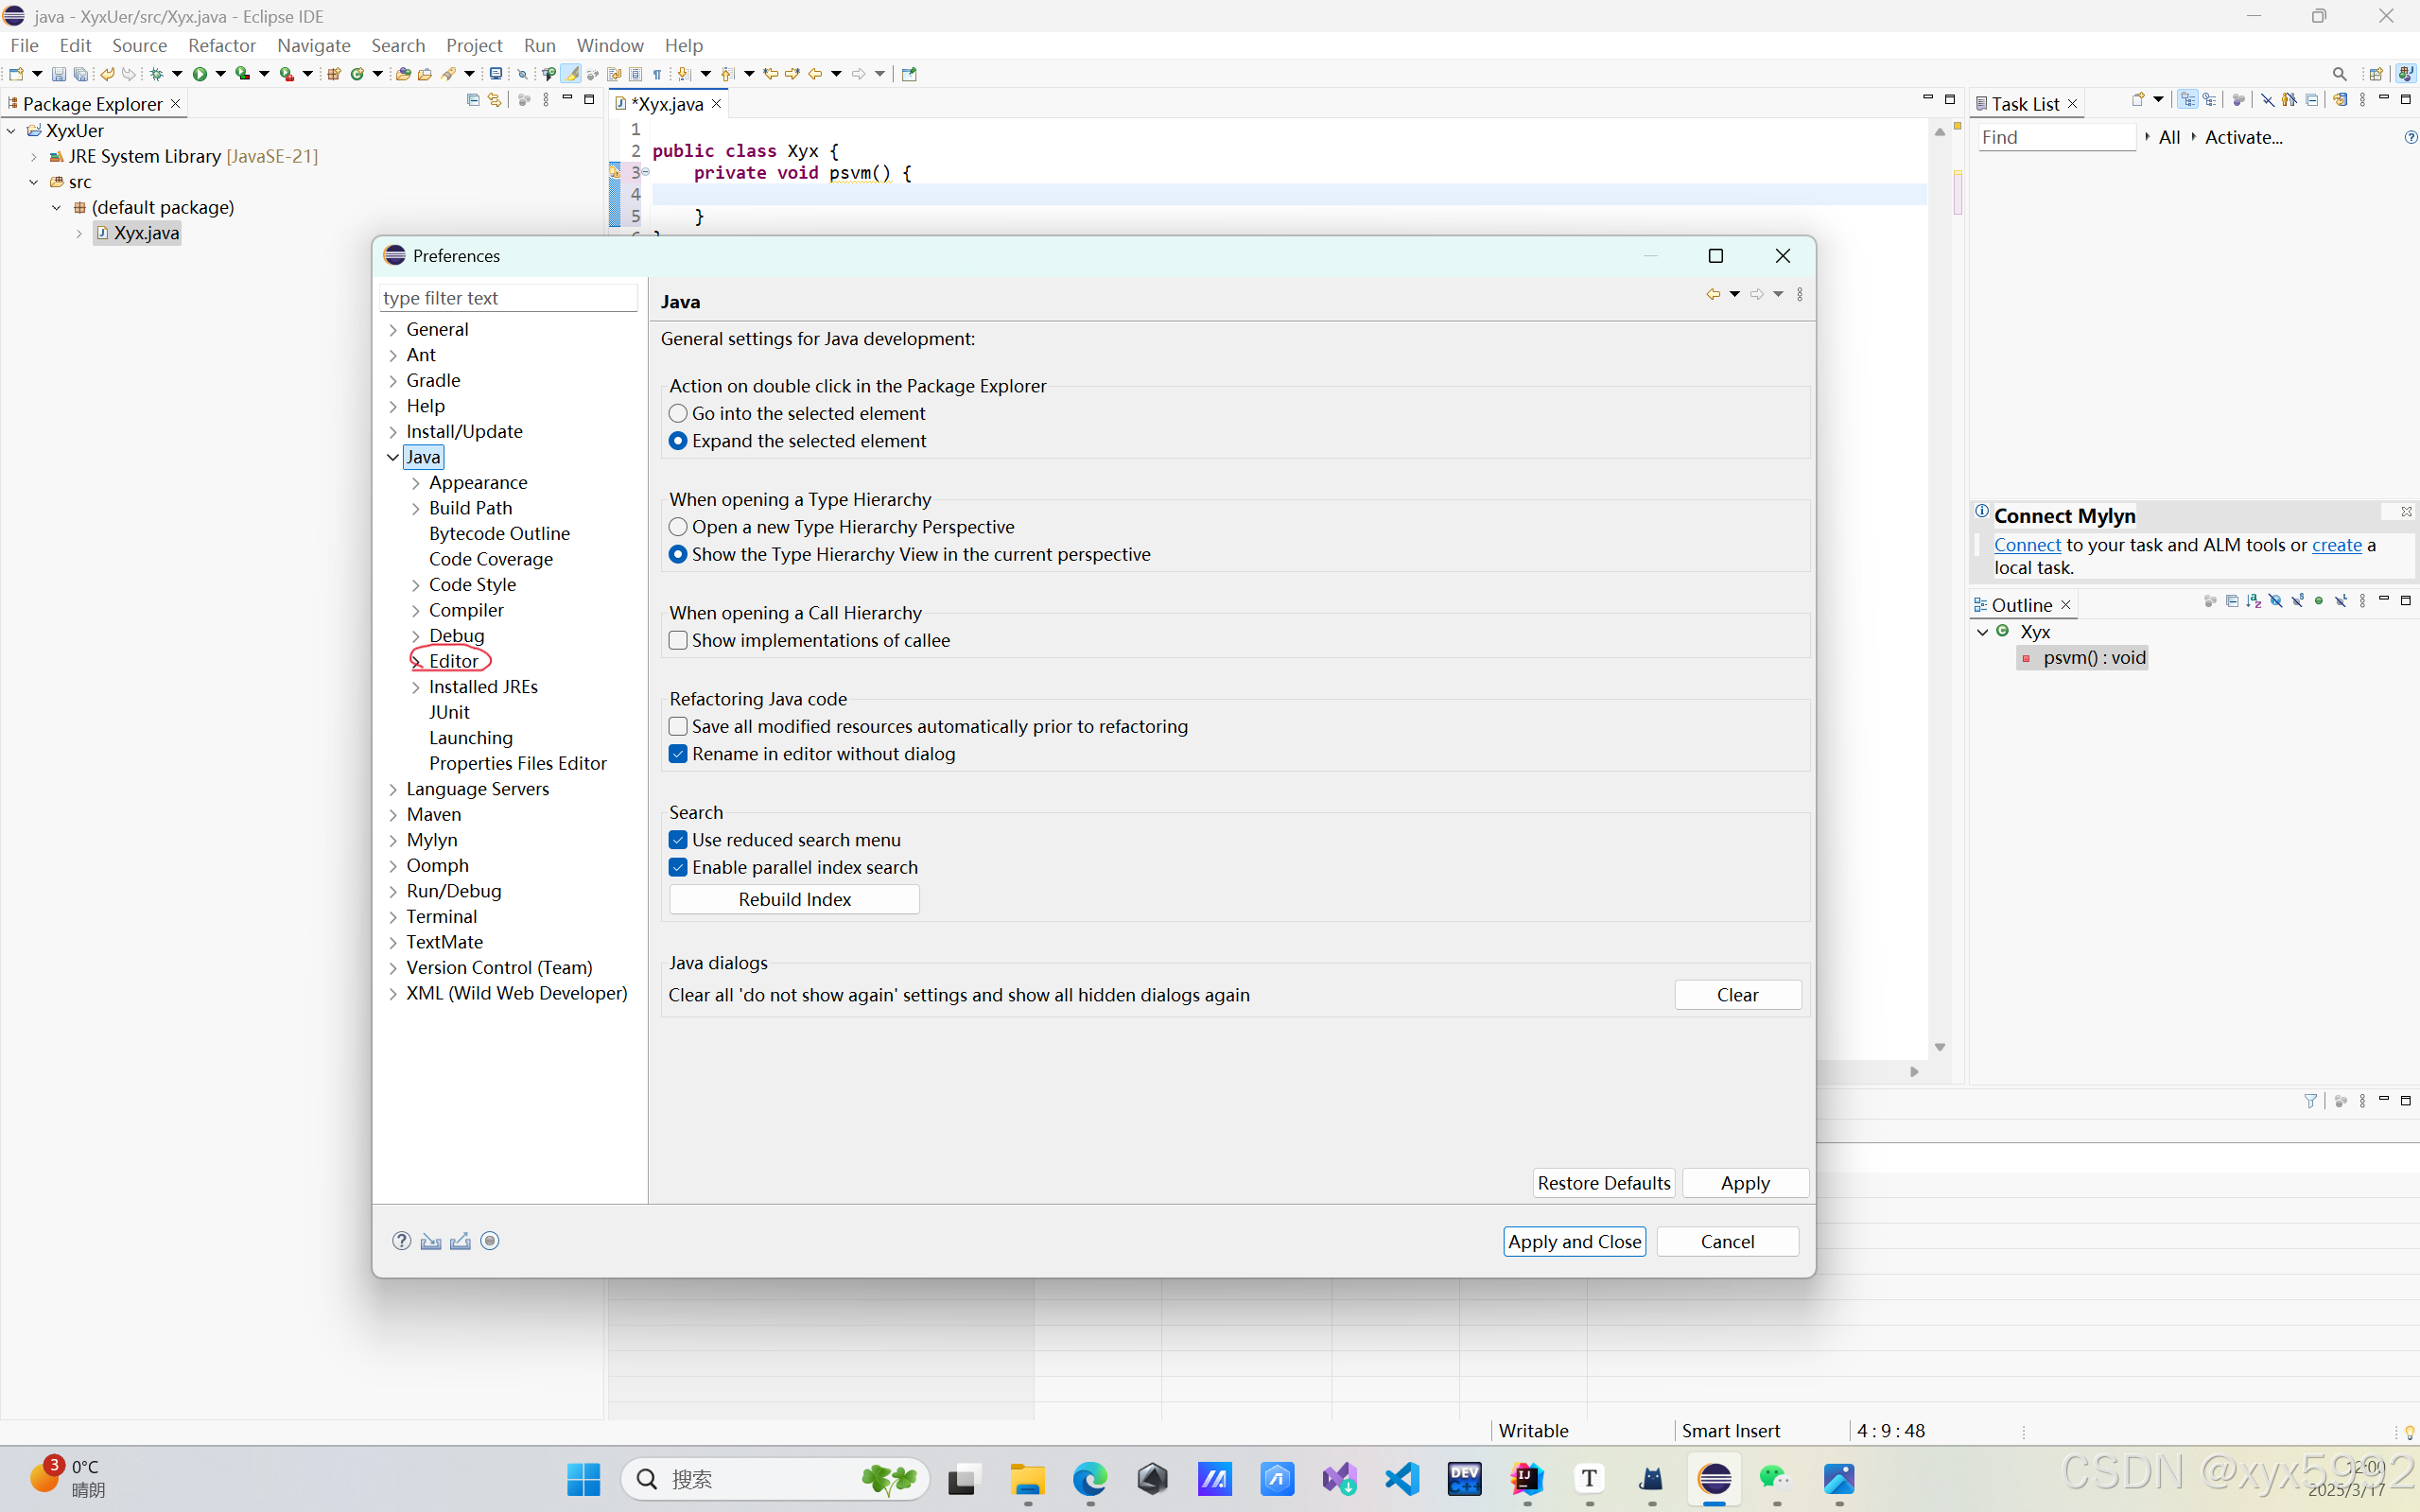Viewport: 2420px width, 1512px height.
Task: Click the Rebuild Index button
Action: [x=794, y=899]
